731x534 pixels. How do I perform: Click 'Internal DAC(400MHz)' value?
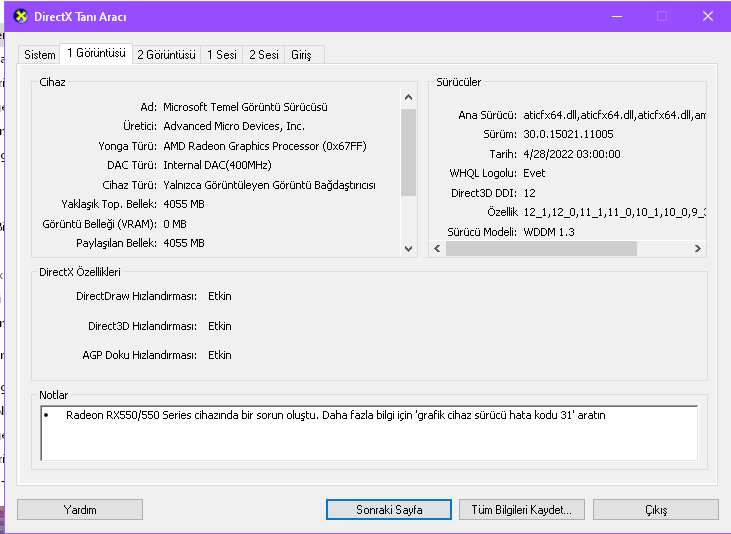(x=217, y=165)
